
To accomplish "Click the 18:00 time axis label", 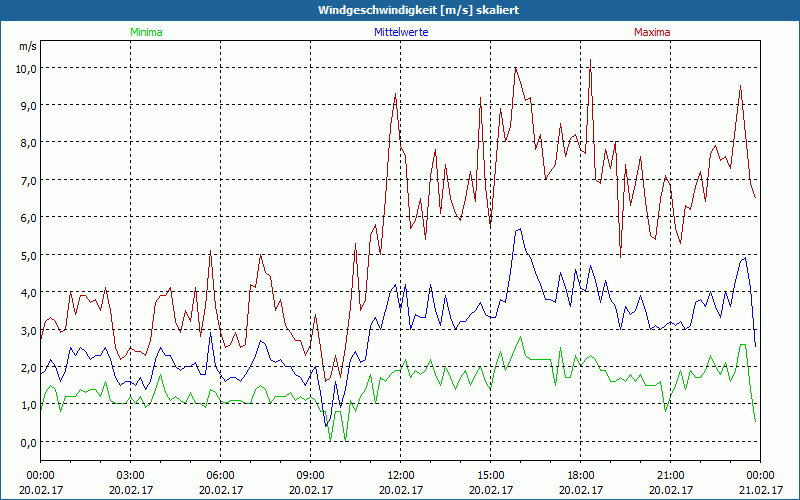I will point(580,475).
